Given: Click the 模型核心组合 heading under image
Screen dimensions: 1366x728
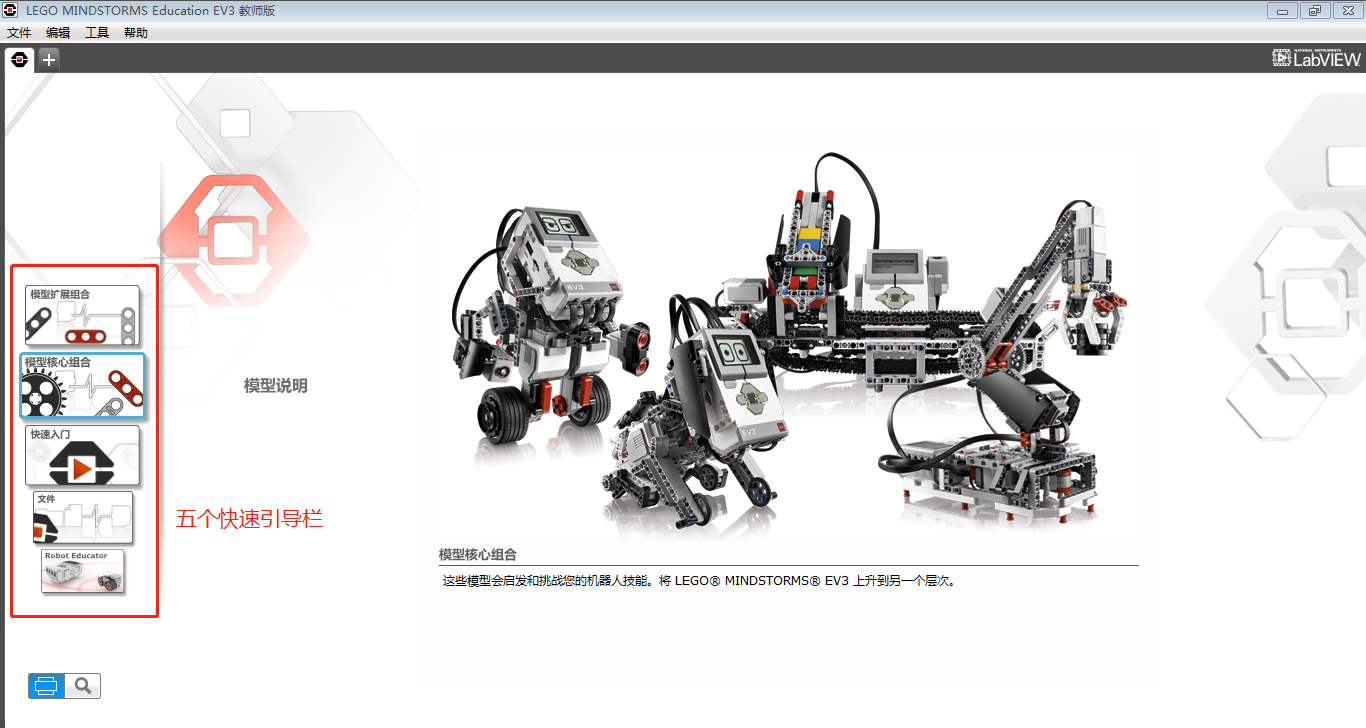Looking at the screenshot, I should pos(478,554).
